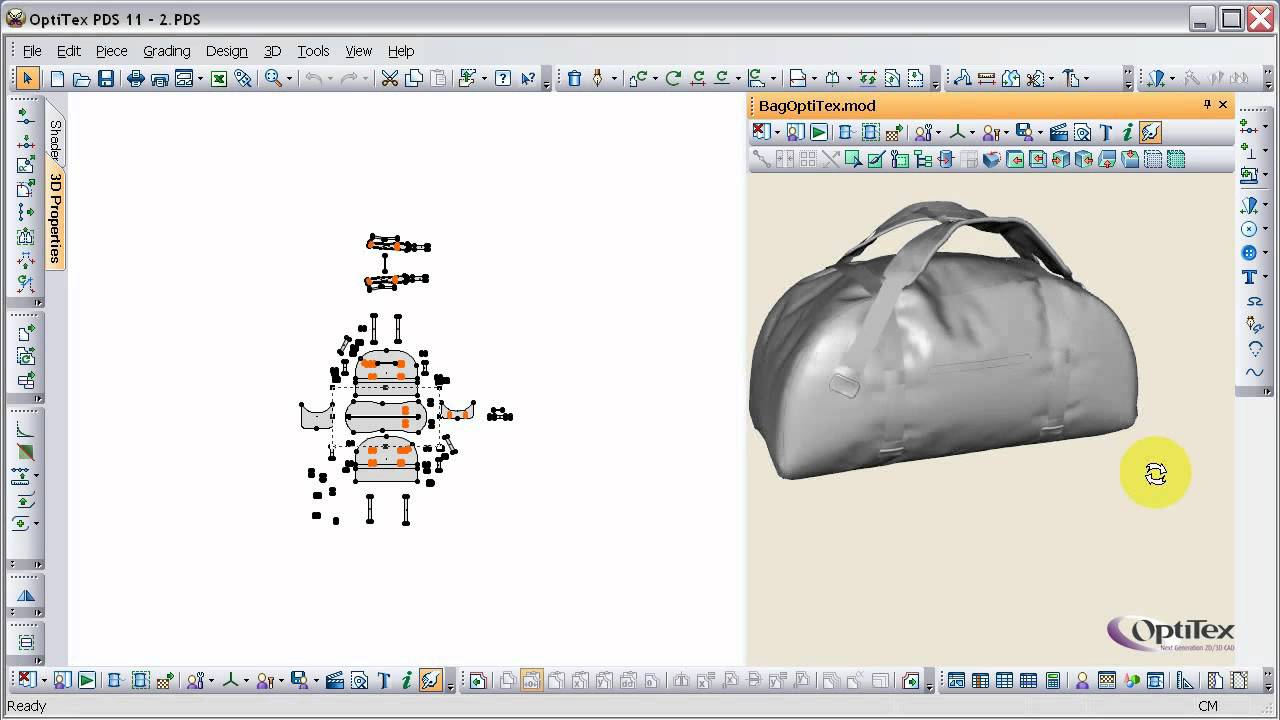The image size is (1280, 720).
Task: Click the Ready status bar text
Action: tap(26, 706)
